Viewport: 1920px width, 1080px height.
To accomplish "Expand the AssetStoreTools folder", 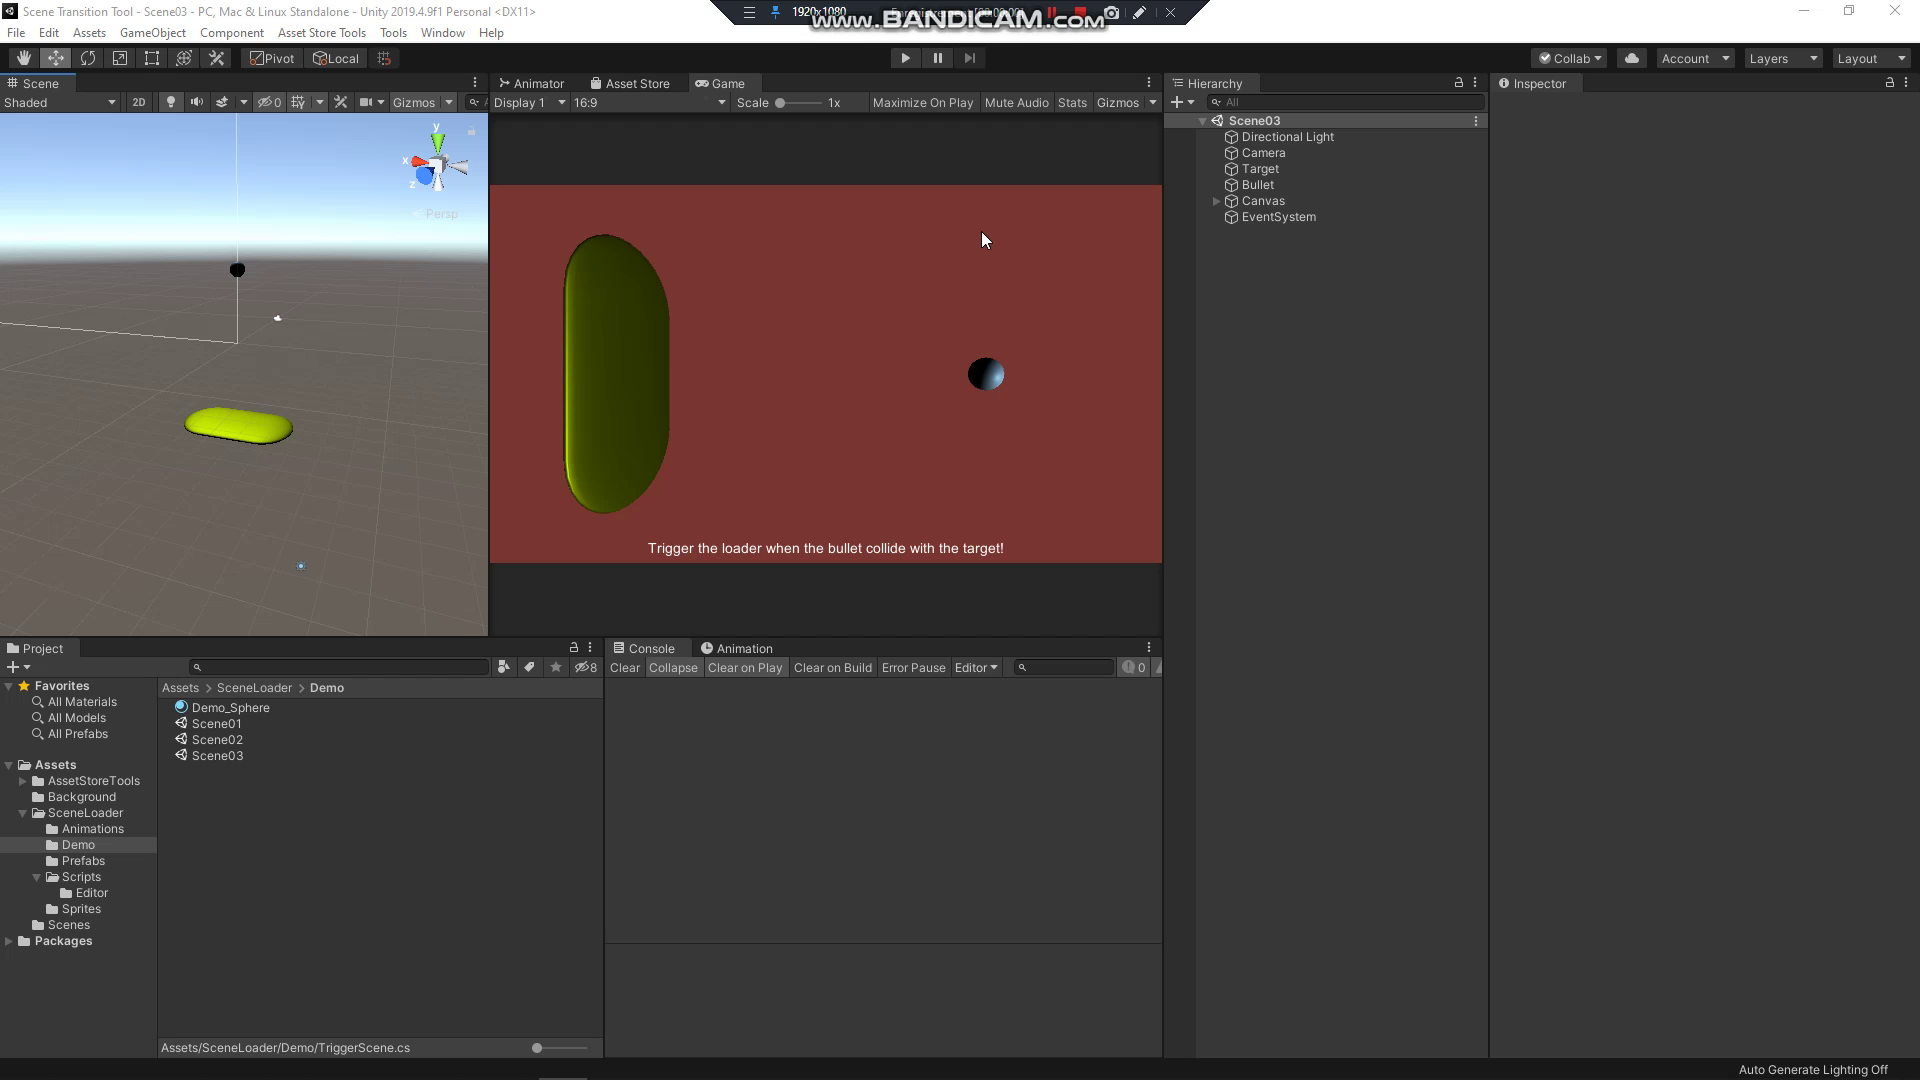I will (22, 781).
